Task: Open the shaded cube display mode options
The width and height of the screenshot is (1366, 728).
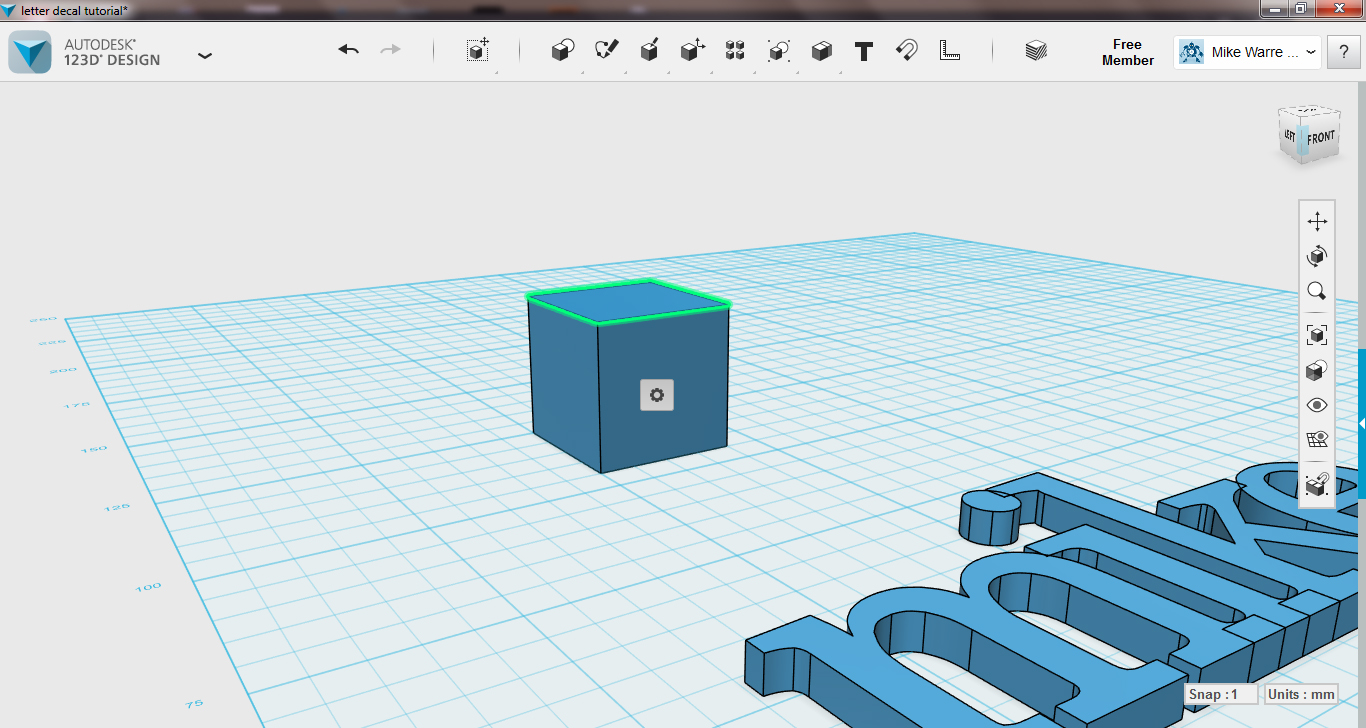Action: pyautogui.click(x=1317, y=370)
